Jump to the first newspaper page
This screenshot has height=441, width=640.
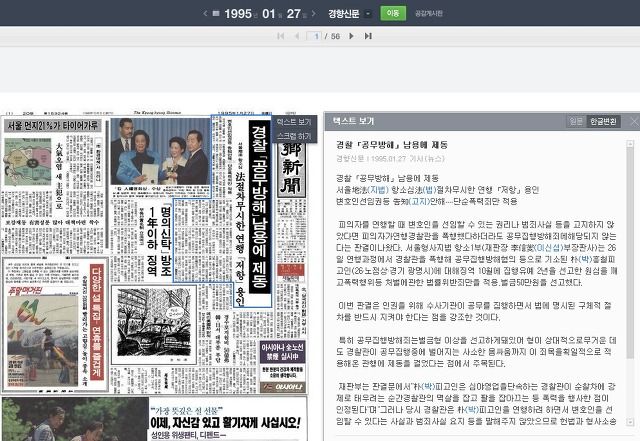pos(280,36)
